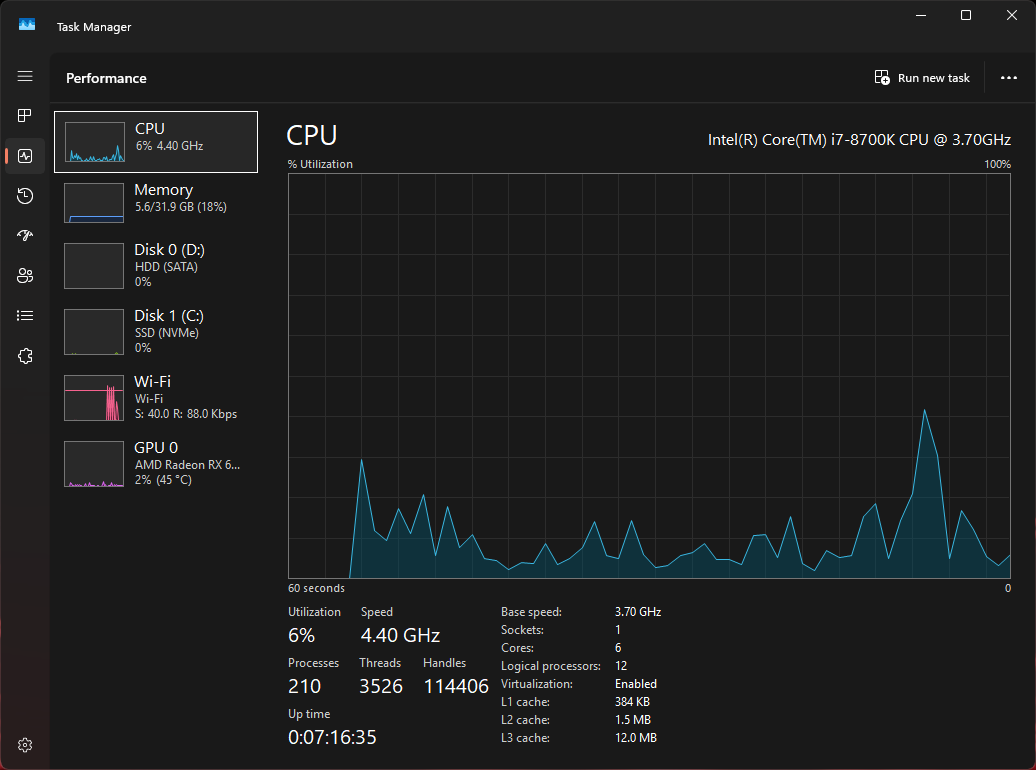
Task: Open the Users page icon
Action: (25, 276)
